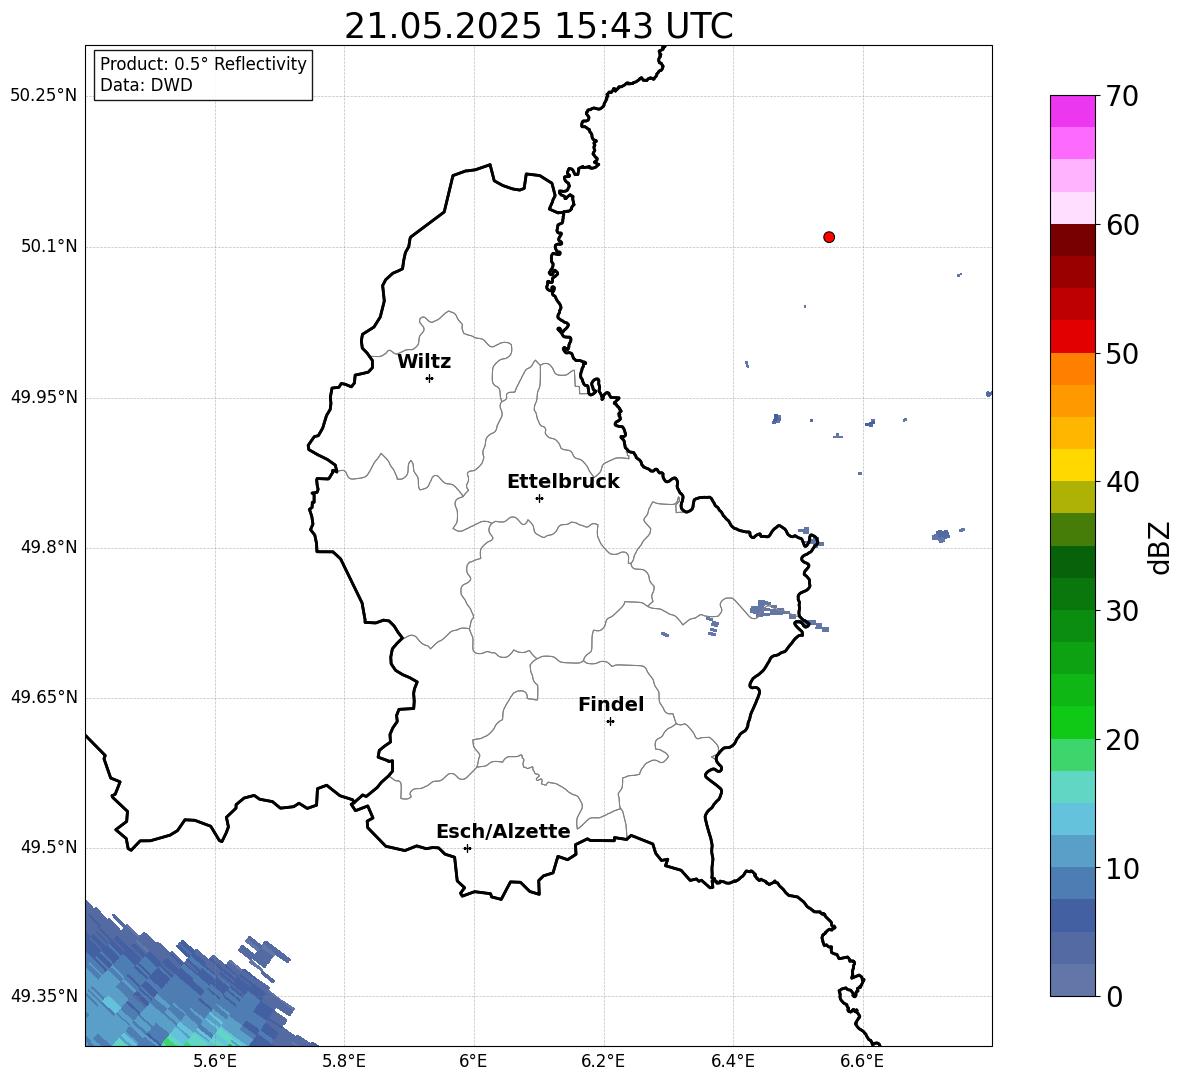Click the 49.65°N latitude label
Viewport: 1184px width, 1081px height.
point(44,696)
